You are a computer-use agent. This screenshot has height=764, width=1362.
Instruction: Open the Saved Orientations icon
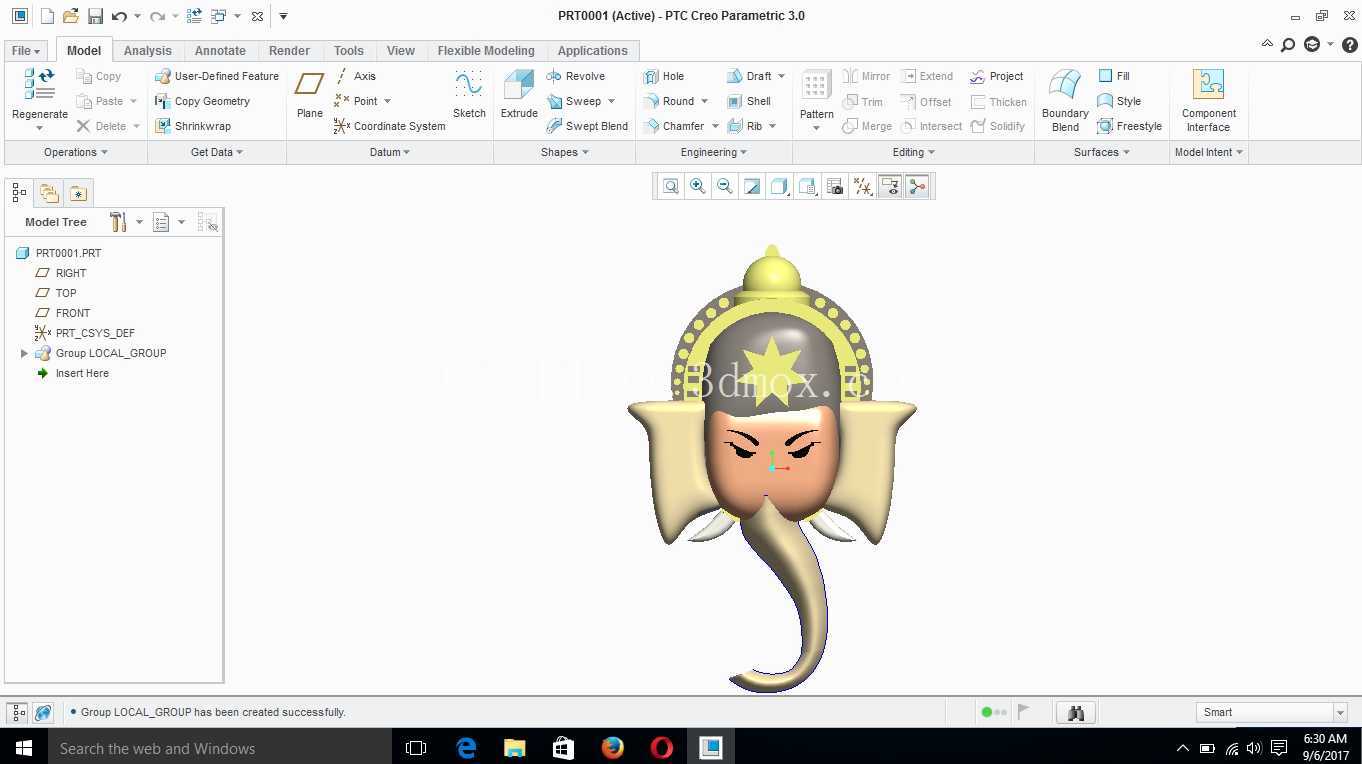point(807,186)
